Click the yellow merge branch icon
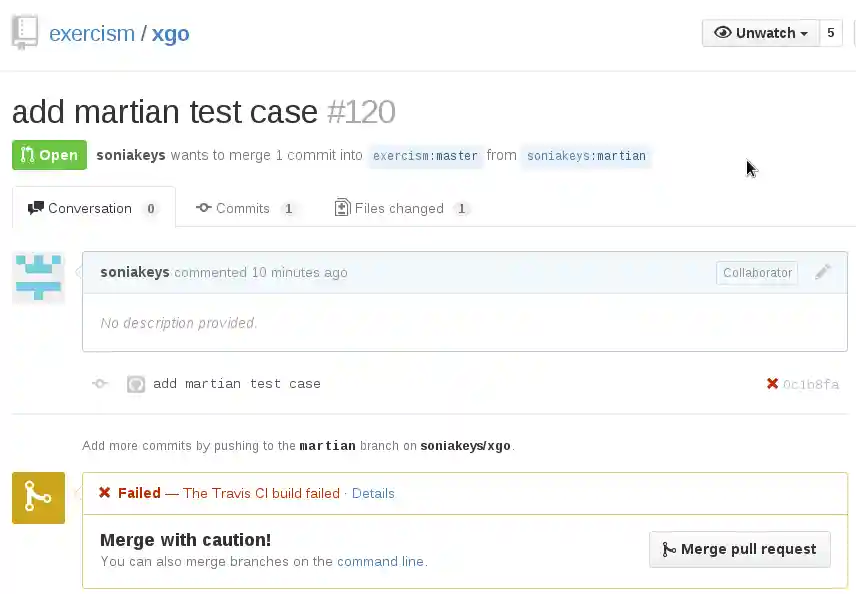 pyautogui.click(x=38, y=498)
